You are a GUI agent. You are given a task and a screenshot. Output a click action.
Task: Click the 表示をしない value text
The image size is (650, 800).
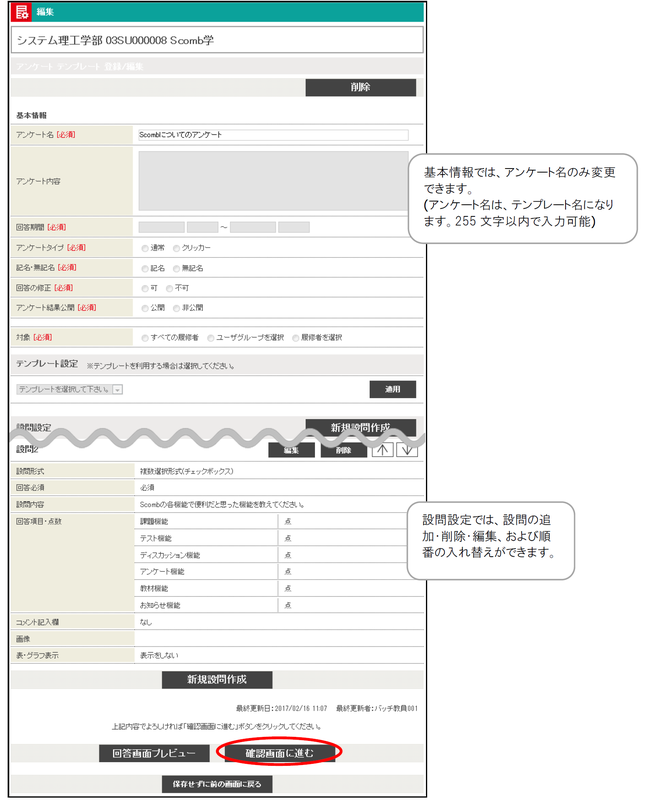point(159,655)
